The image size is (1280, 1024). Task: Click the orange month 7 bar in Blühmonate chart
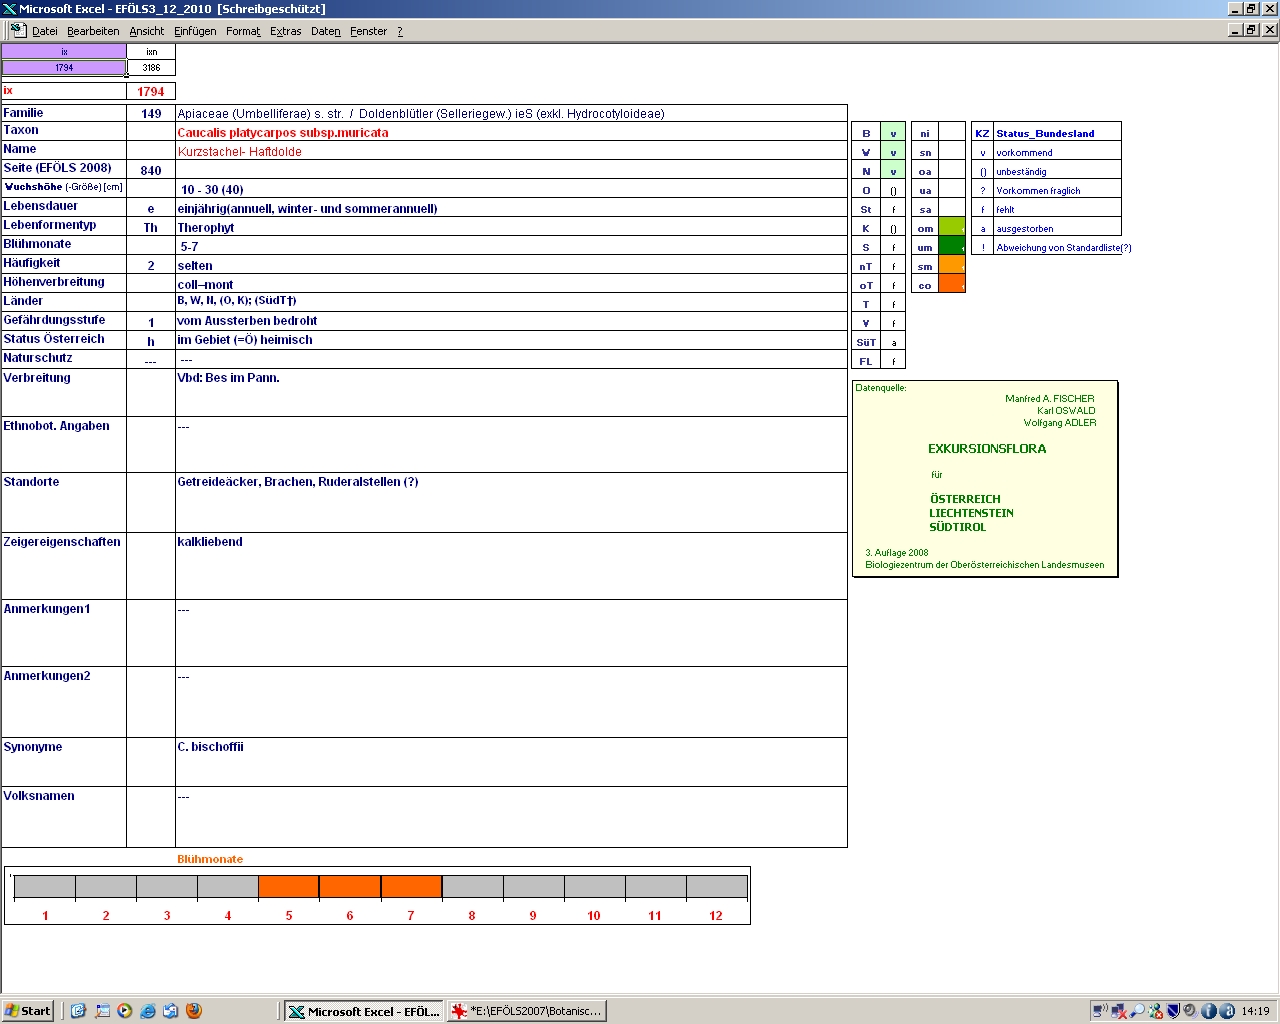411,886
